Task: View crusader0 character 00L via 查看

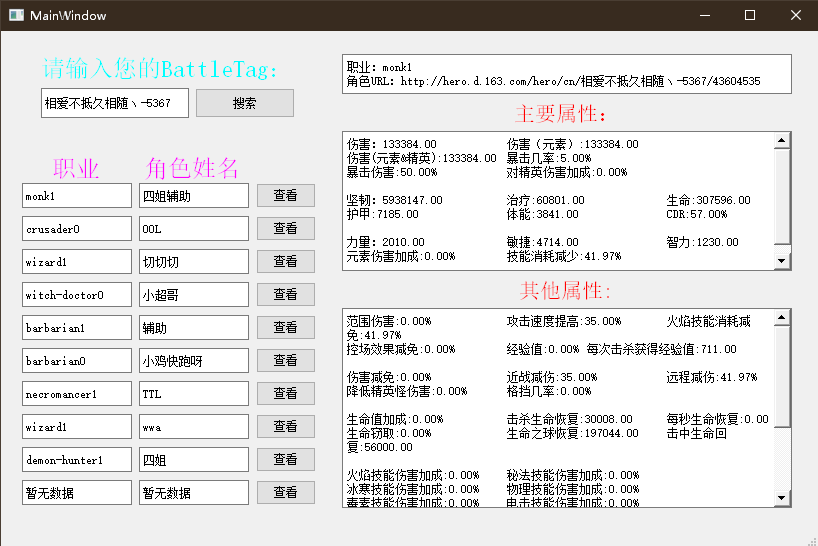Action: click(286, 228)
